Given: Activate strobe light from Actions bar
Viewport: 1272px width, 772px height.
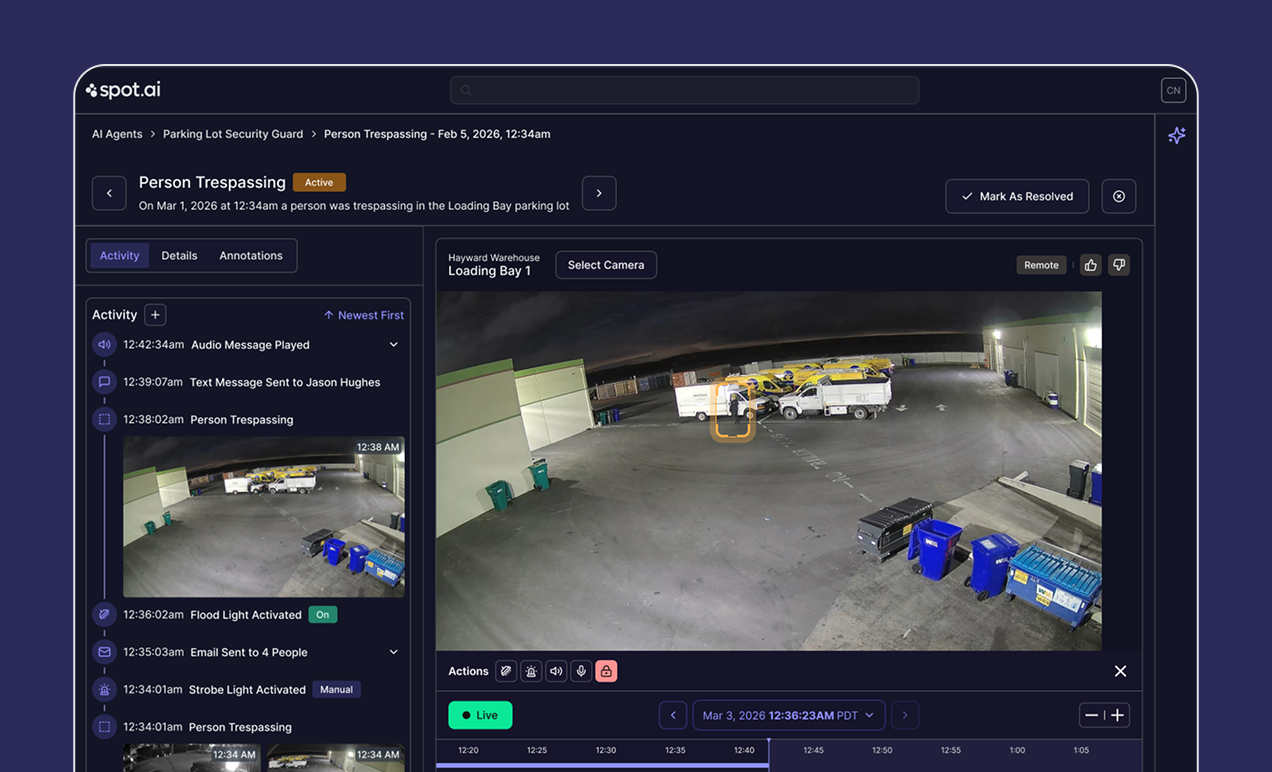Looking at the screenshot, I should [x=531, y=671].
